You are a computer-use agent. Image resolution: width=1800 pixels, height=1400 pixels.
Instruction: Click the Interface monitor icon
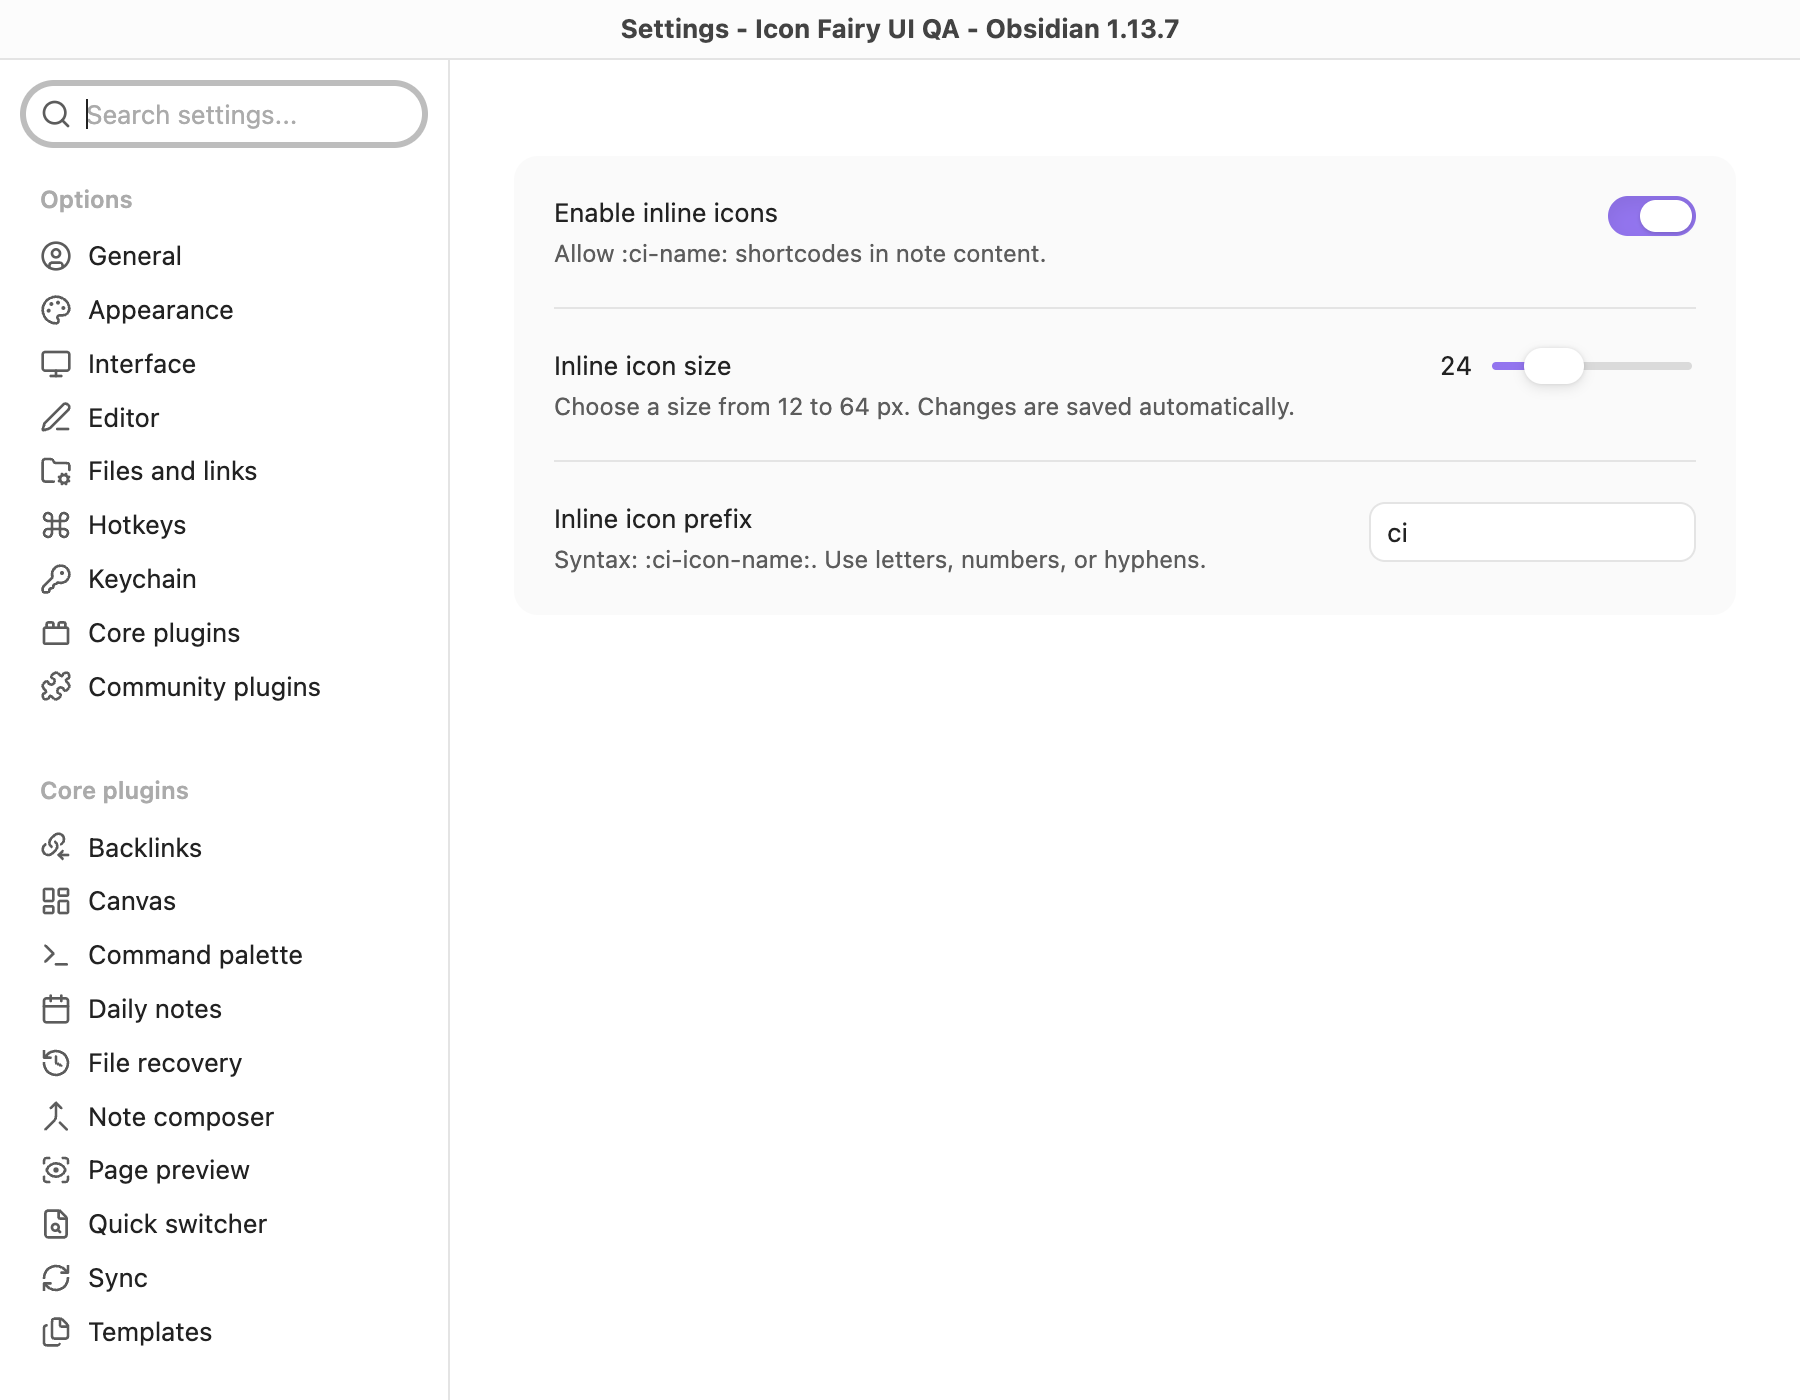tap(56, 364)
